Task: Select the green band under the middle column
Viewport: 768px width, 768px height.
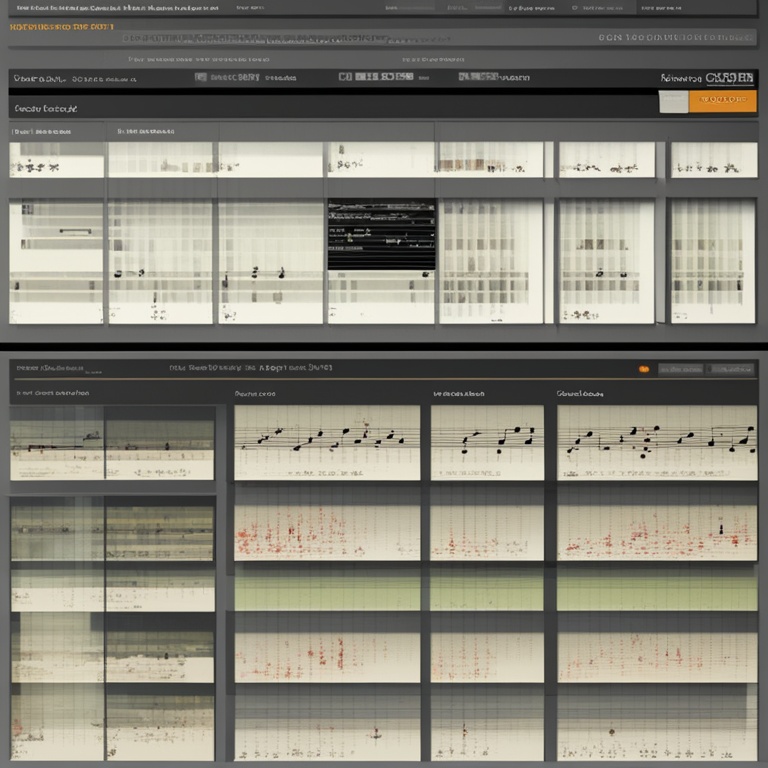Action: point(487,590)
